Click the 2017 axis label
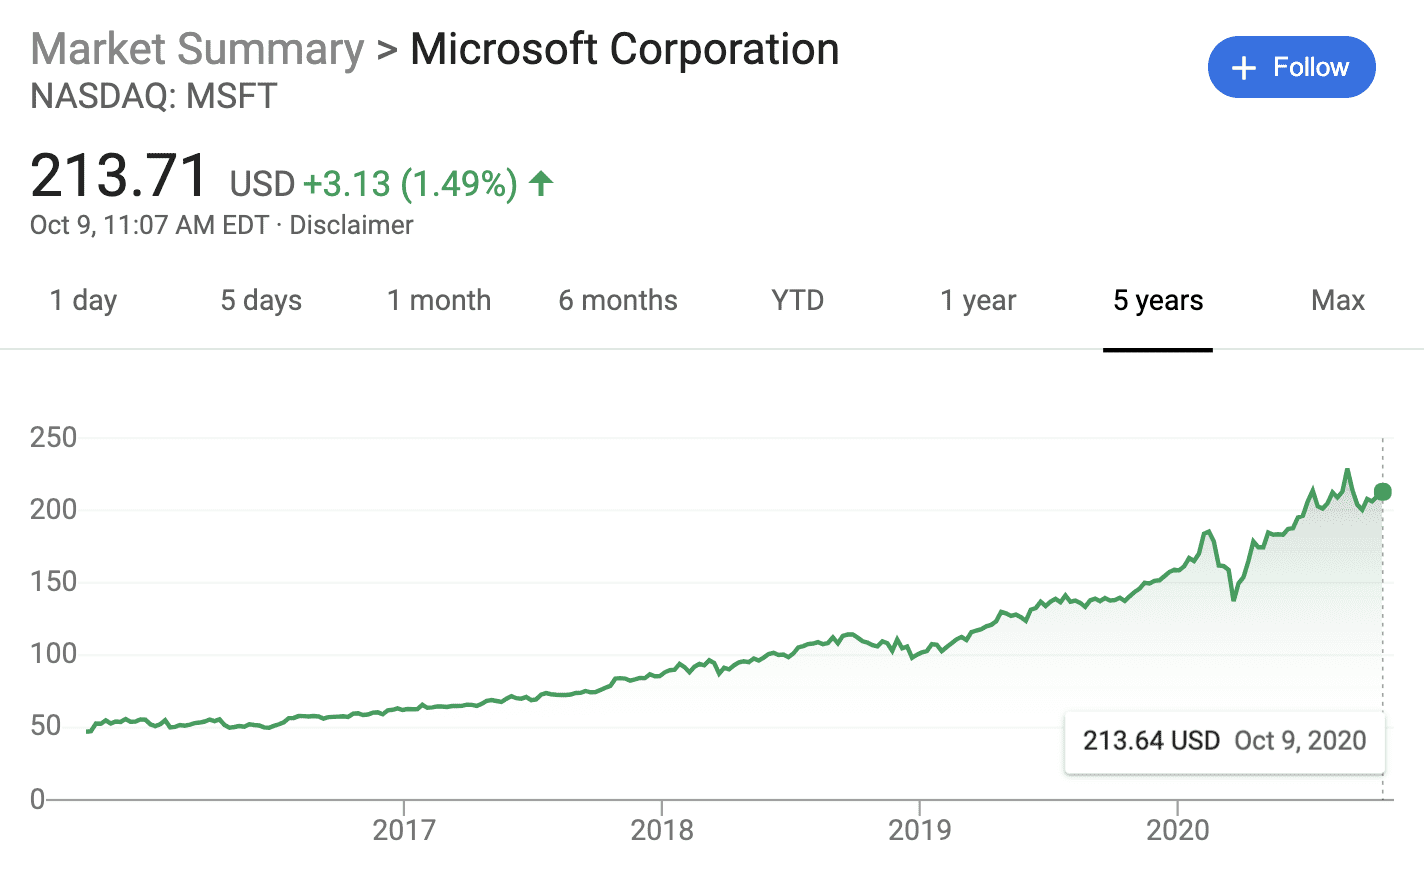The height and width of the screenshot is (870, 1424). (404, 830)
